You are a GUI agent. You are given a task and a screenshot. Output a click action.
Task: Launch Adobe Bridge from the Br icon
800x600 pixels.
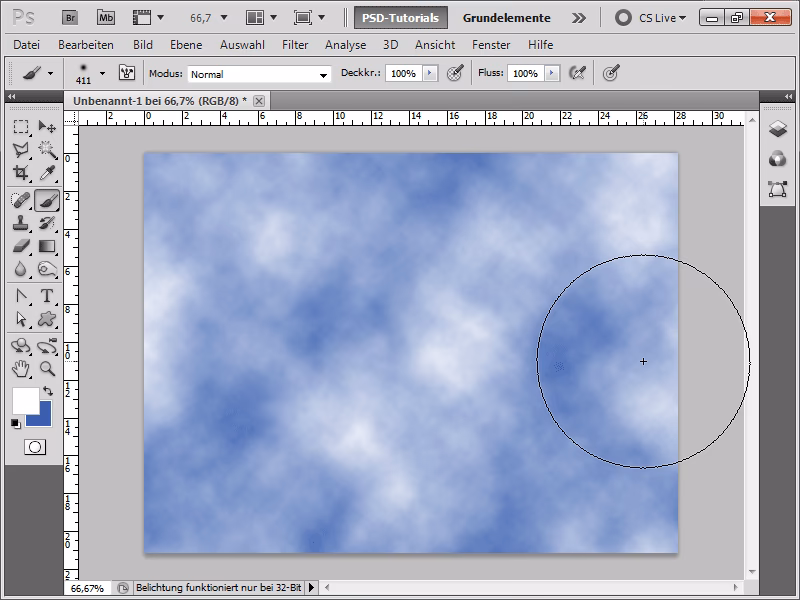[x=69, y=17]
